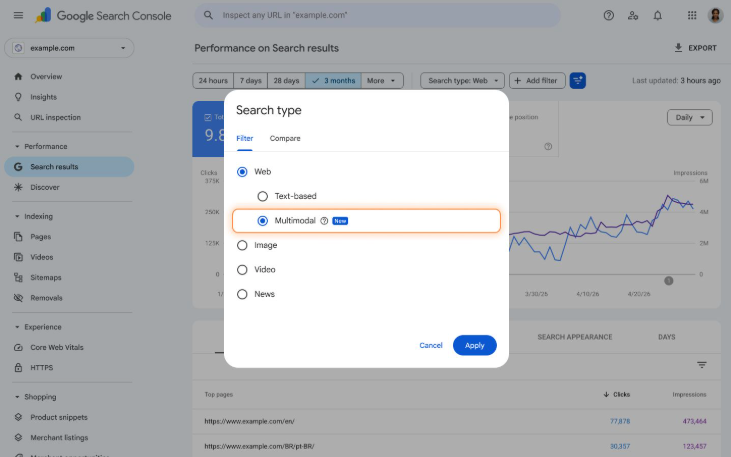This screenshot has height=457, width=731.
Task: Collapse the Shopping sidebar section
Action: (x=17, y=397)
